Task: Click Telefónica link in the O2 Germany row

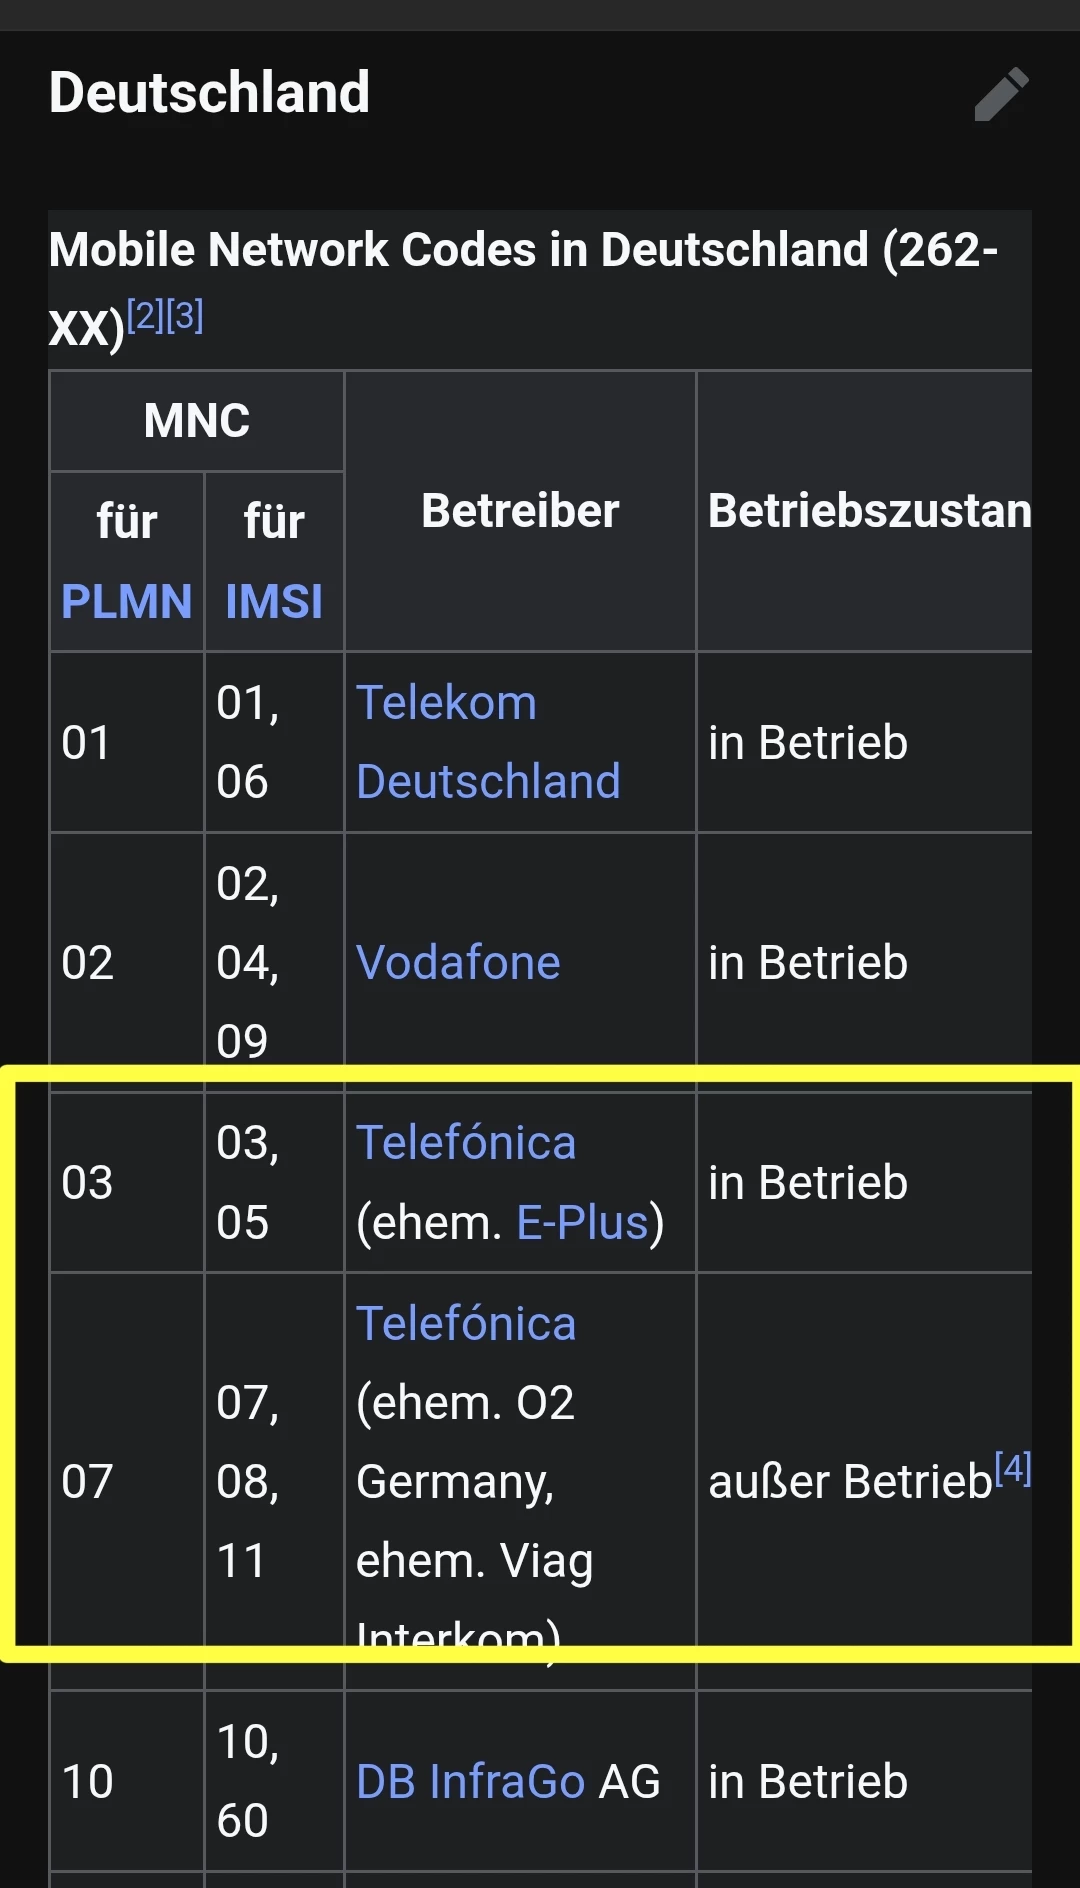Action: pyautogui.click(x=466, y=1323)
